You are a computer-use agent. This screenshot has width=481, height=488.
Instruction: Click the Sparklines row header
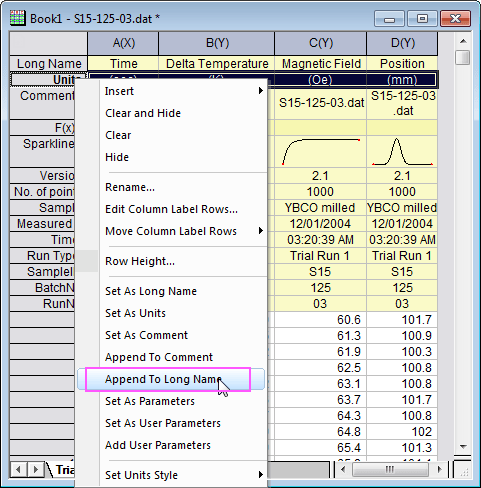click(42, 151)
